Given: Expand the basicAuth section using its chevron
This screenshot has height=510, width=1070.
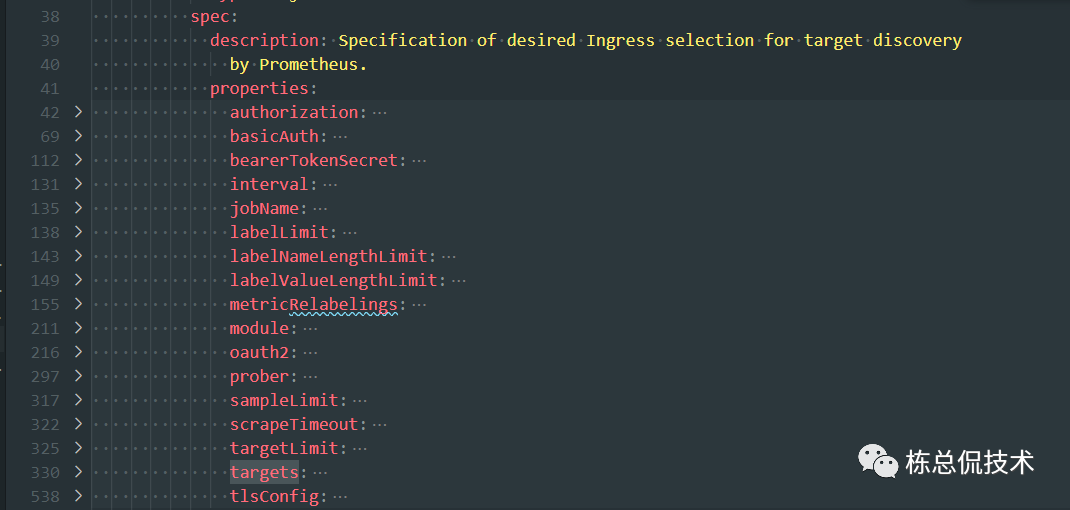Looking at the screenshot, I should click(x=77, y=136).
